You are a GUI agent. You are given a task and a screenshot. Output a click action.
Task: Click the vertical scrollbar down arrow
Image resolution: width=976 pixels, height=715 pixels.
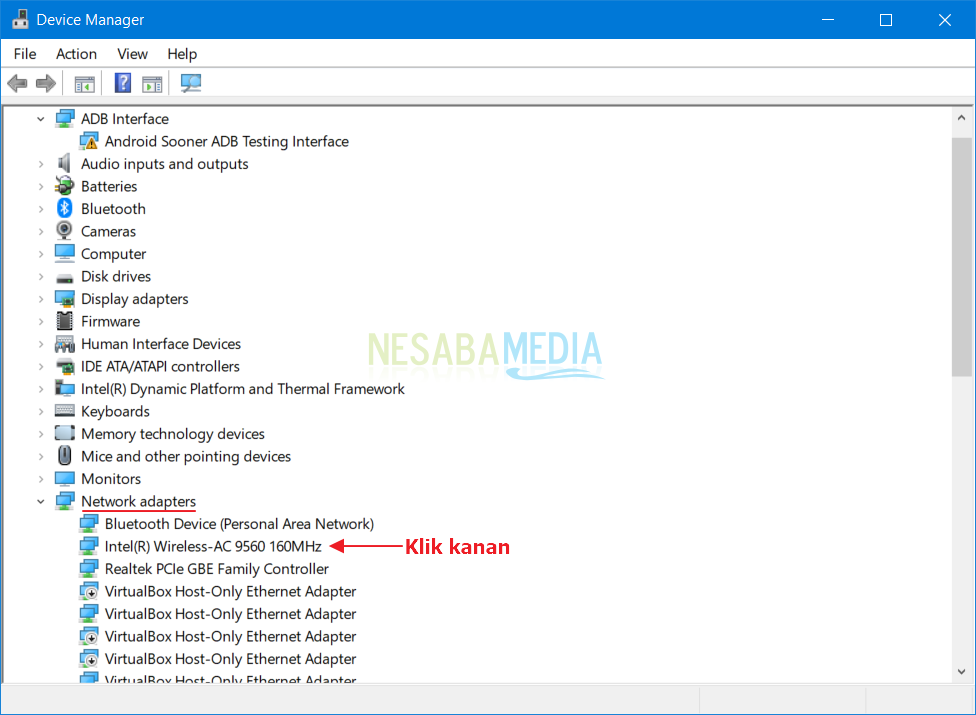[961, 672]
